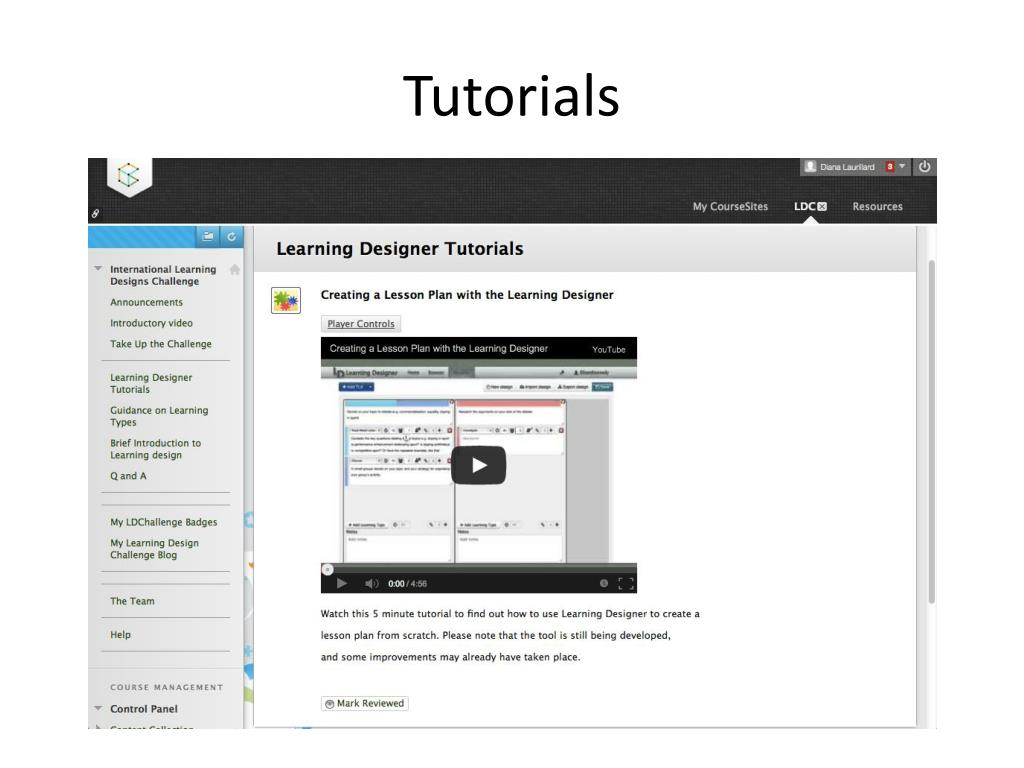1024x768 pixels.
Task: Open The Team page
Action: click(132, 601)
